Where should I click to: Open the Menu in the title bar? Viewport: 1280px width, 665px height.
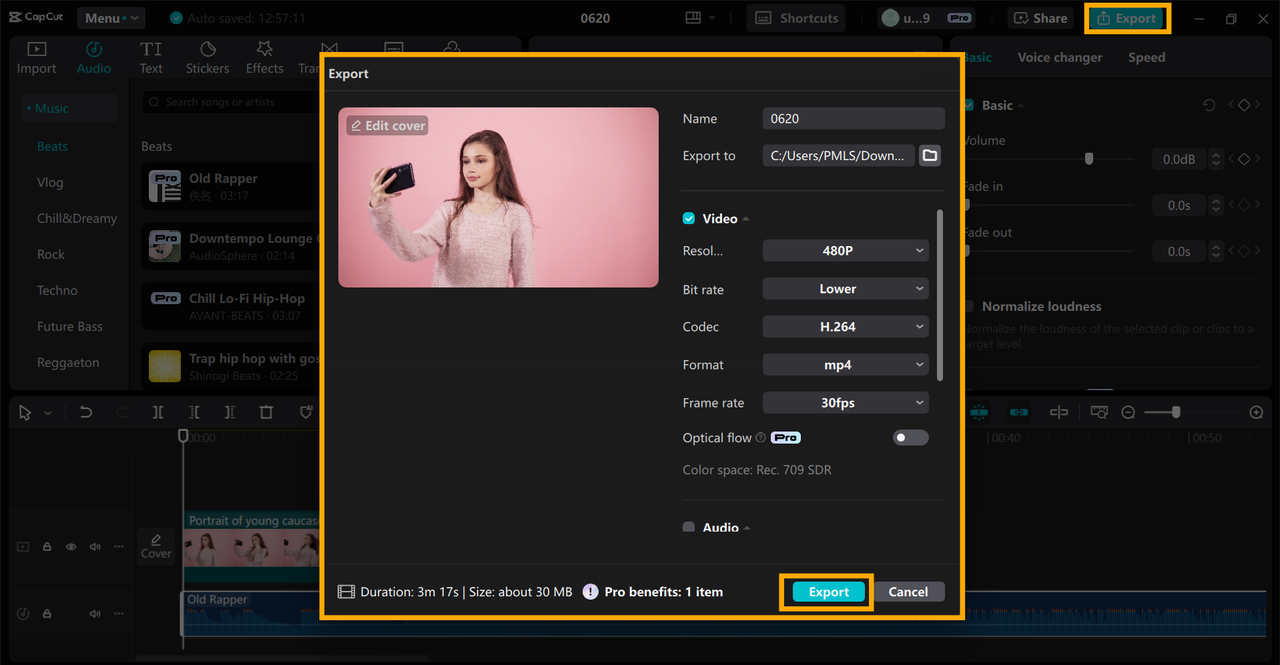click(x=110, y=17)
